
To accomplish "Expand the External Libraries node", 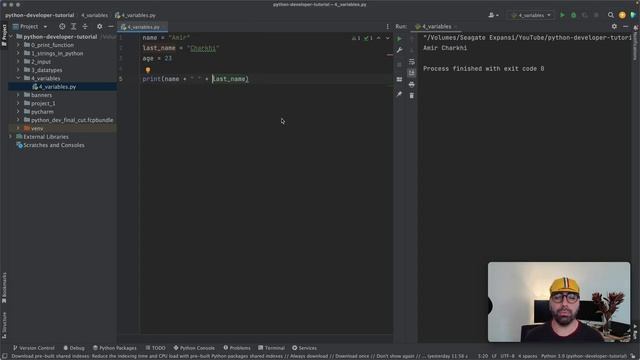I will coord(11,136).
